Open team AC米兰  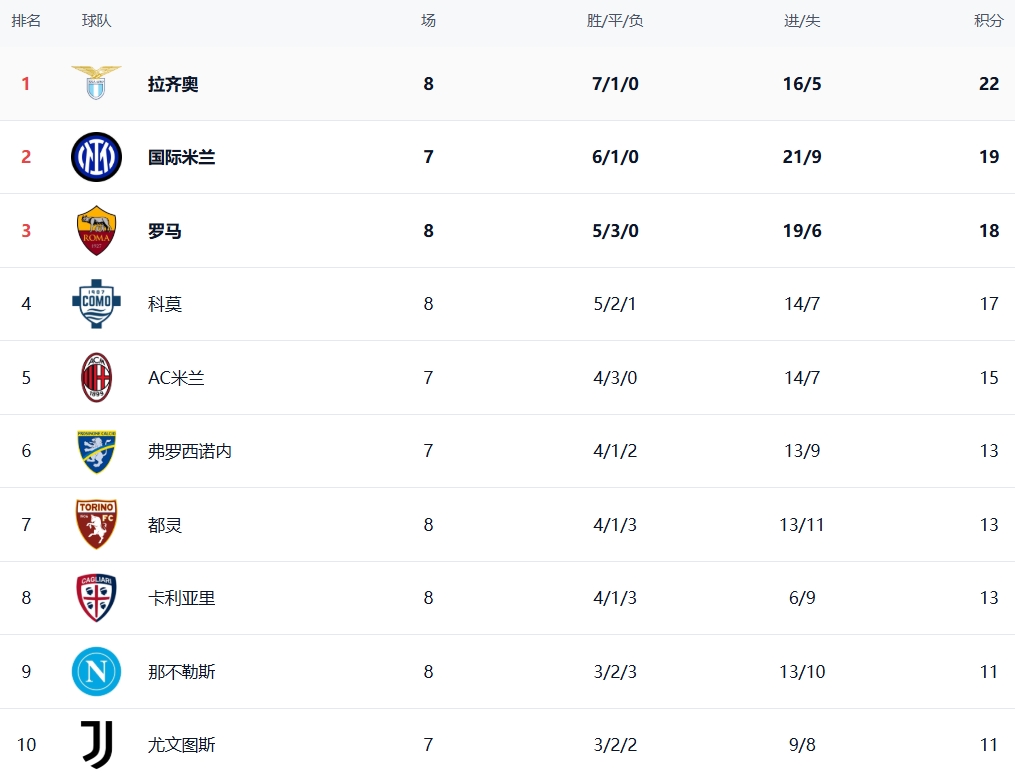[176, 378]
